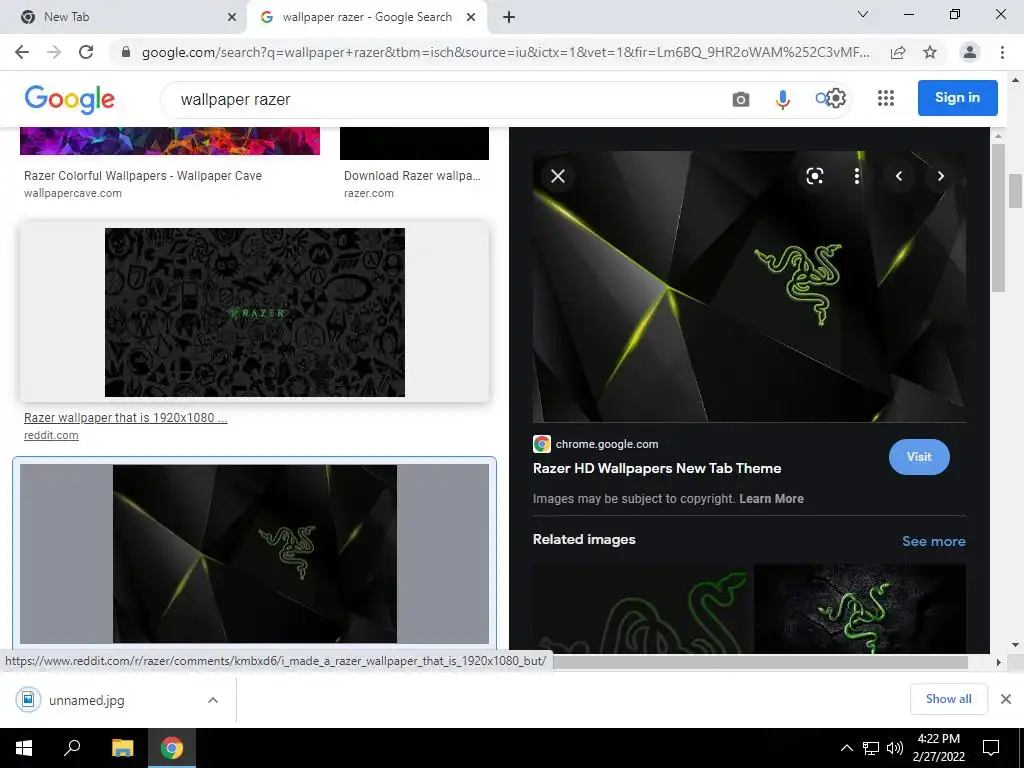Open Download Razer wallpaper result title
Screen dimensions: 1024x768
point(412,176)
